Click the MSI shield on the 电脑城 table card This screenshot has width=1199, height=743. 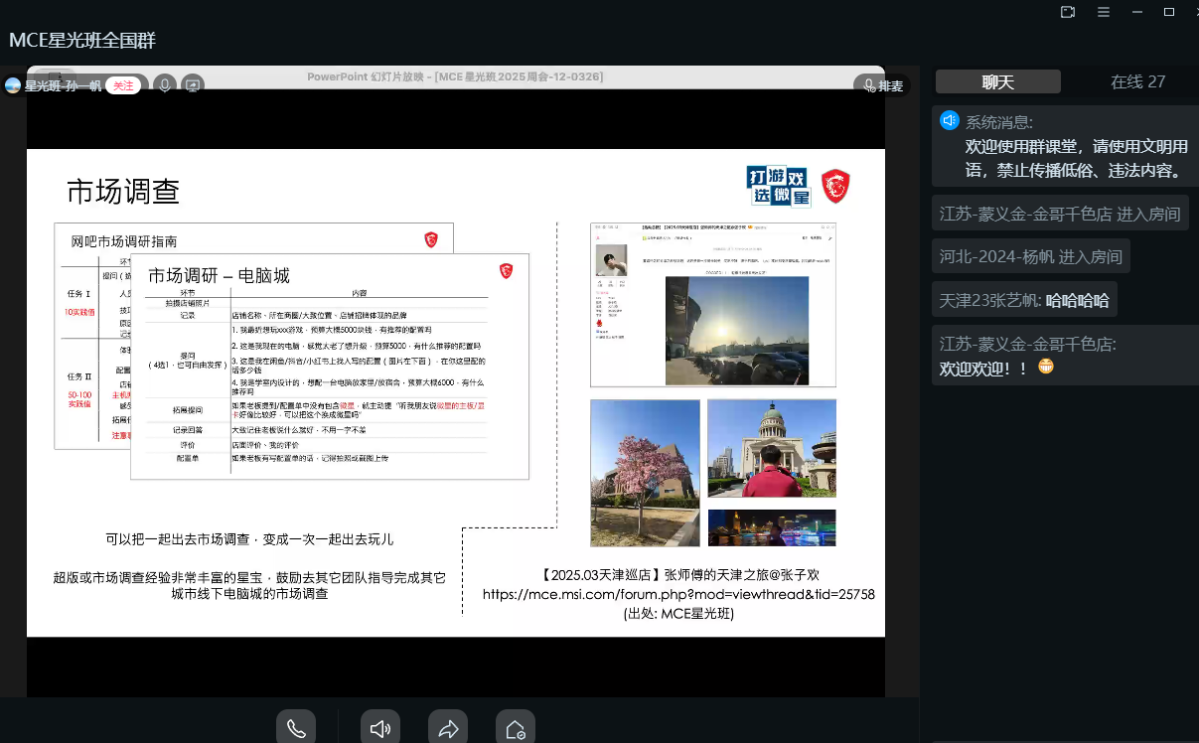point(505,271)
